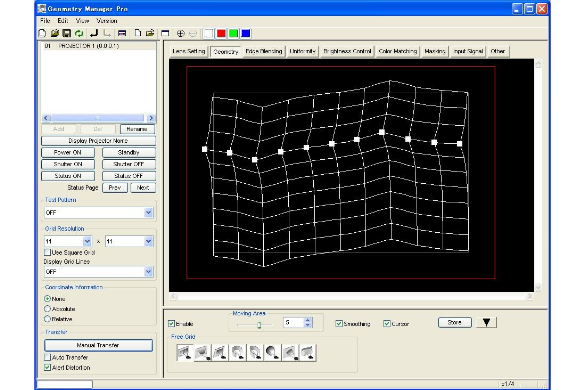The image size is (584, 390).
Task: Click the Save floppy disk icon
Action: (67, 34)
